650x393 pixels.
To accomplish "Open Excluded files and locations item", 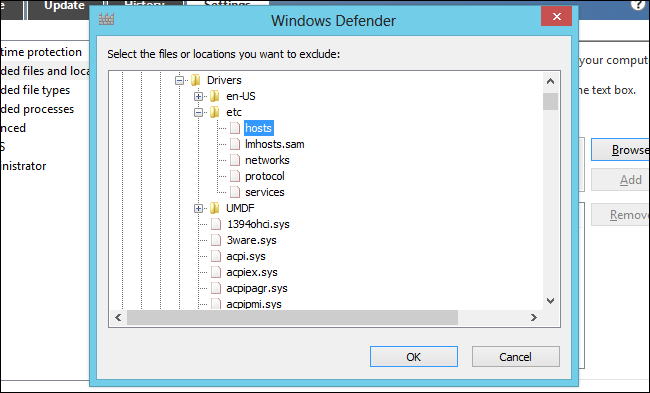I will click(x=45, y=71).
